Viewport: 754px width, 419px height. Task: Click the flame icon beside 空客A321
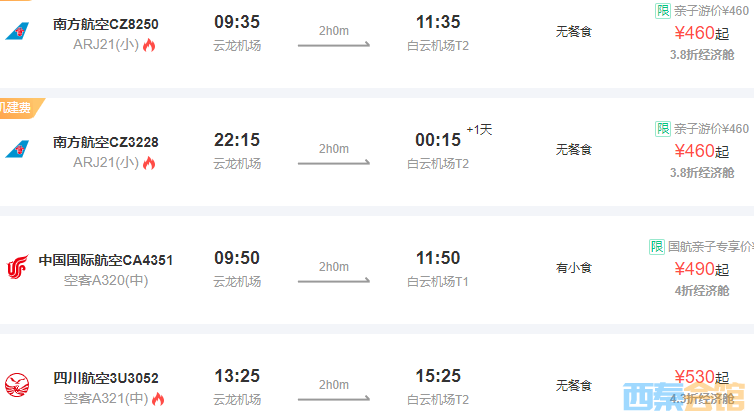tap(158, 399)
